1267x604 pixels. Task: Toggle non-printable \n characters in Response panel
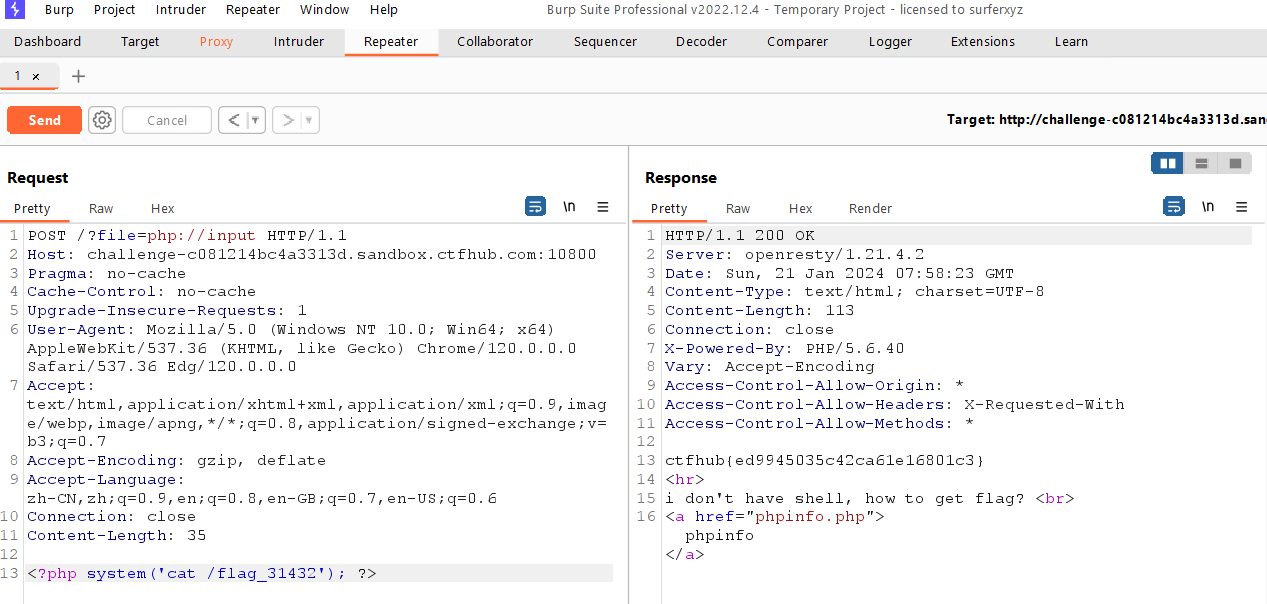(1208, 207)
